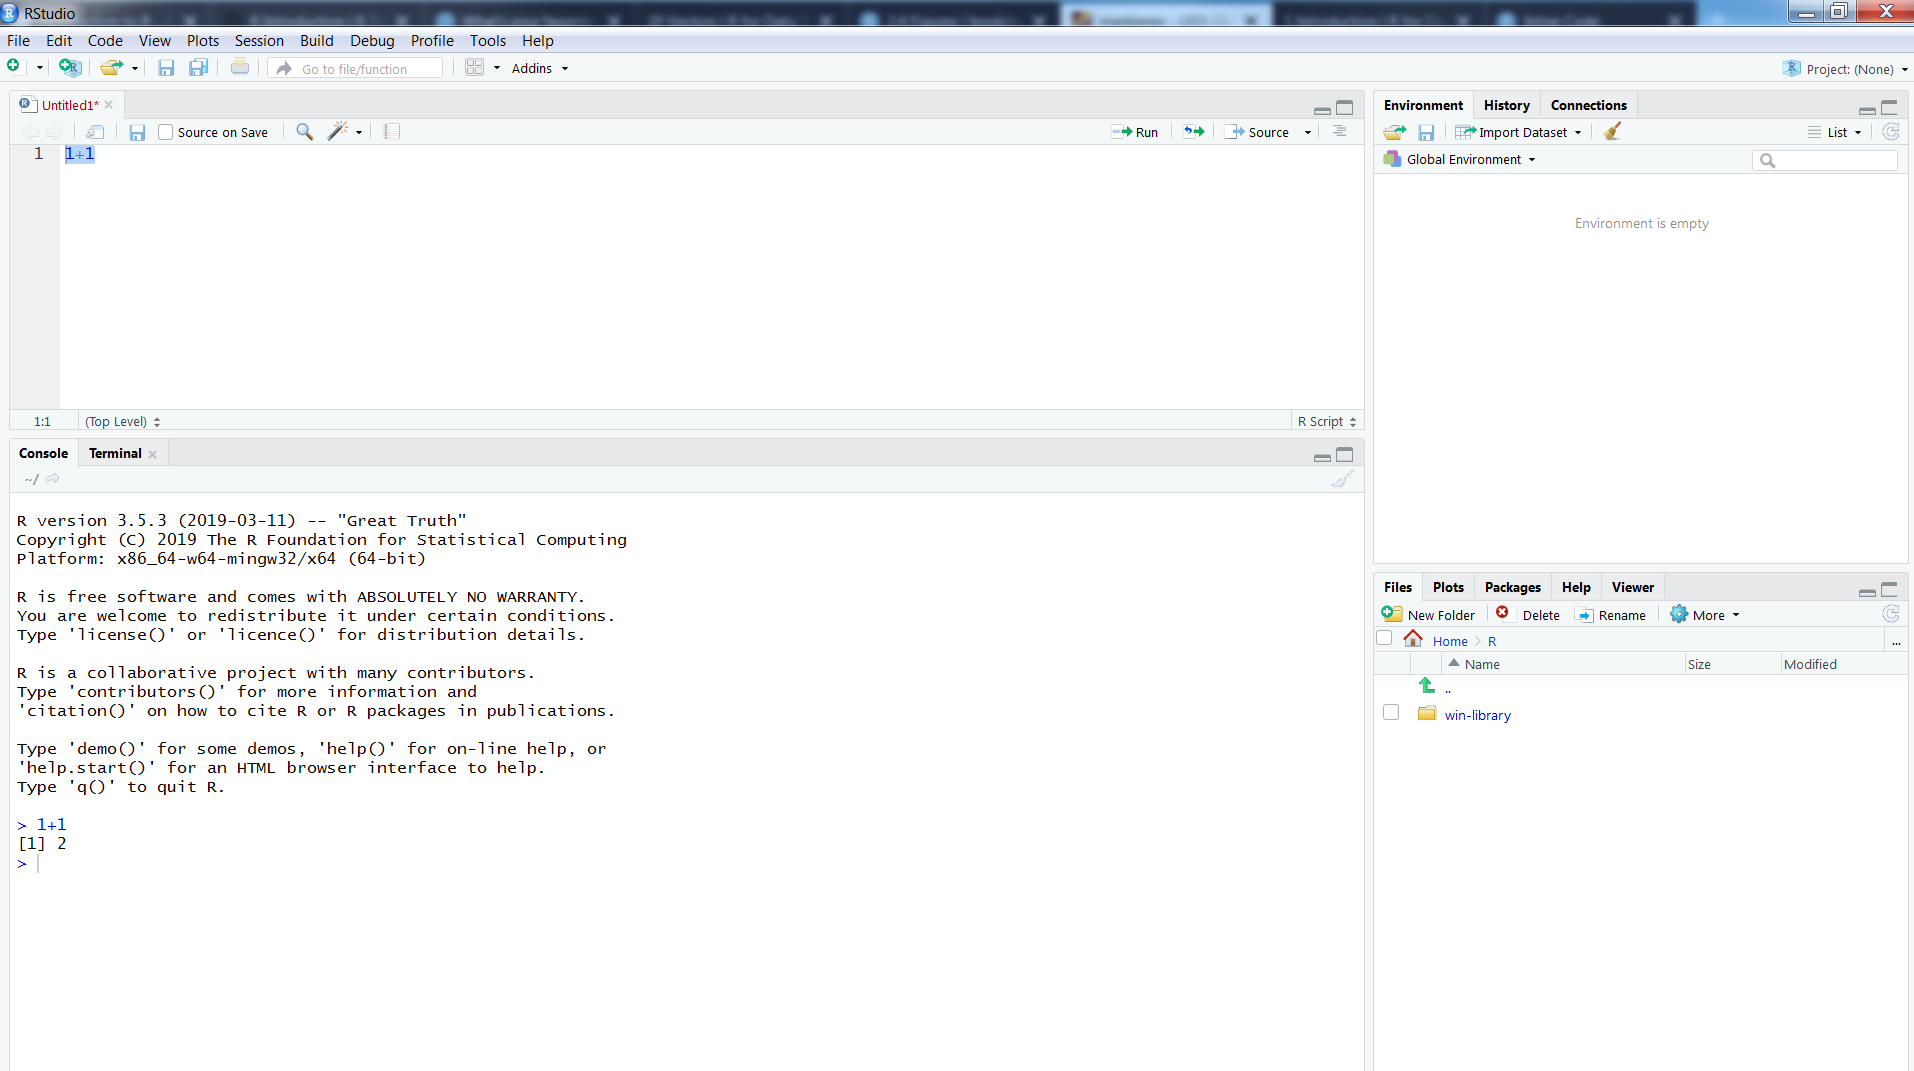Open the Import Dataset dropdown

(1520, 132)
